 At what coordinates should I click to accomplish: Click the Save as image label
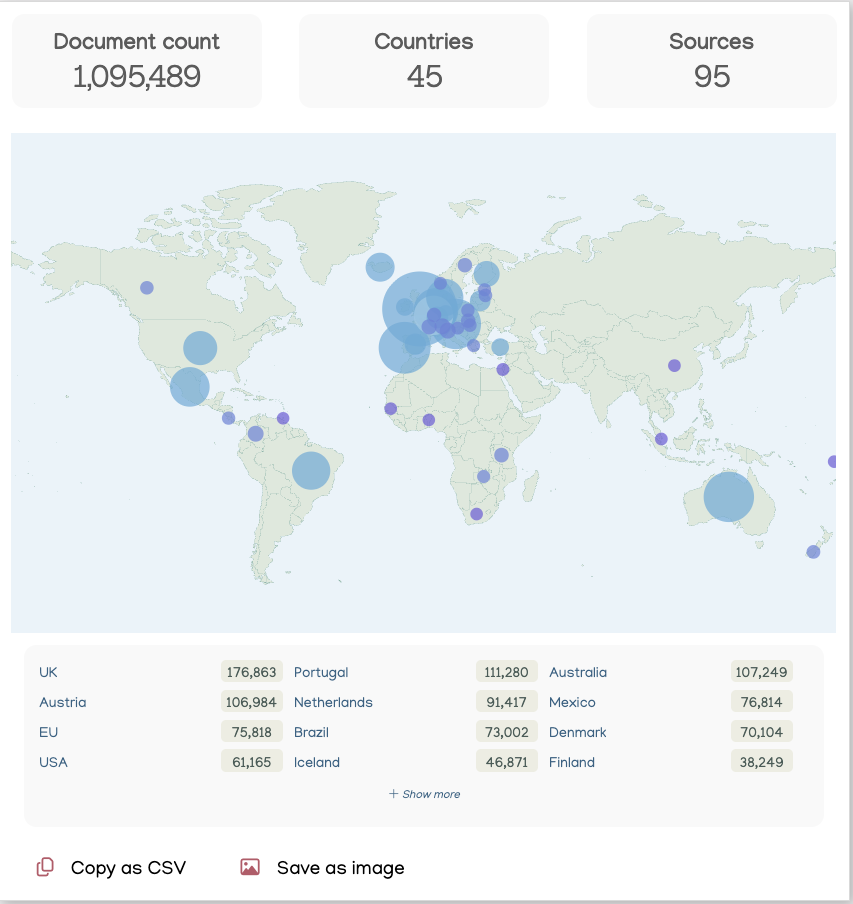[340, 868]
